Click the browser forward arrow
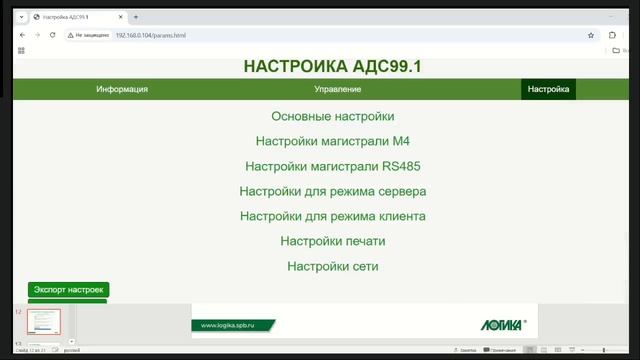This screenshot has width=640, height=360. tap(38, 35)
